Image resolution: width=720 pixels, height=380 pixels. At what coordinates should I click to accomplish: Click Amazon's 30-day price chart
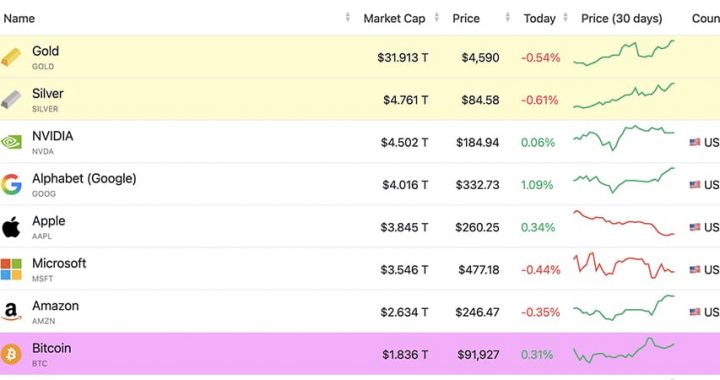(624, 307)
